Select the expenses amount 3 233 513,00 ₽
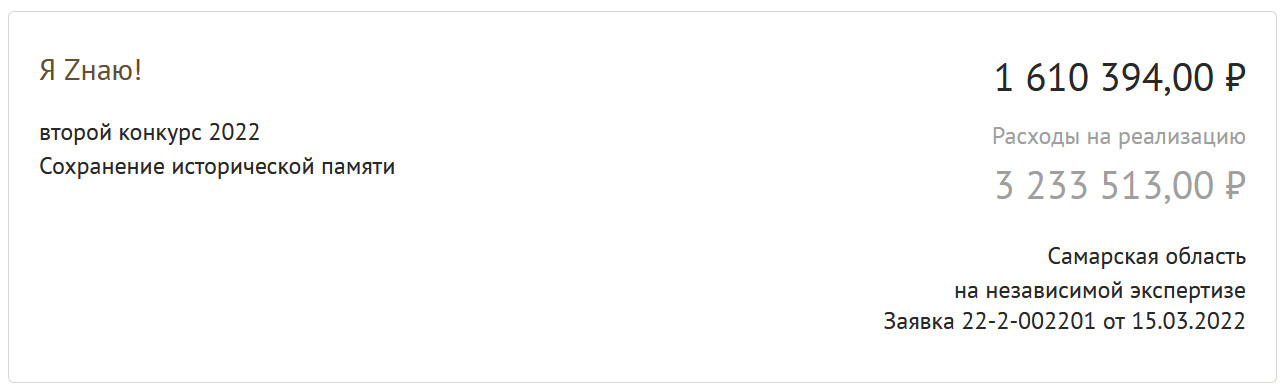The height and width of the screenshot is (389, 1286). click(1120, 186)
